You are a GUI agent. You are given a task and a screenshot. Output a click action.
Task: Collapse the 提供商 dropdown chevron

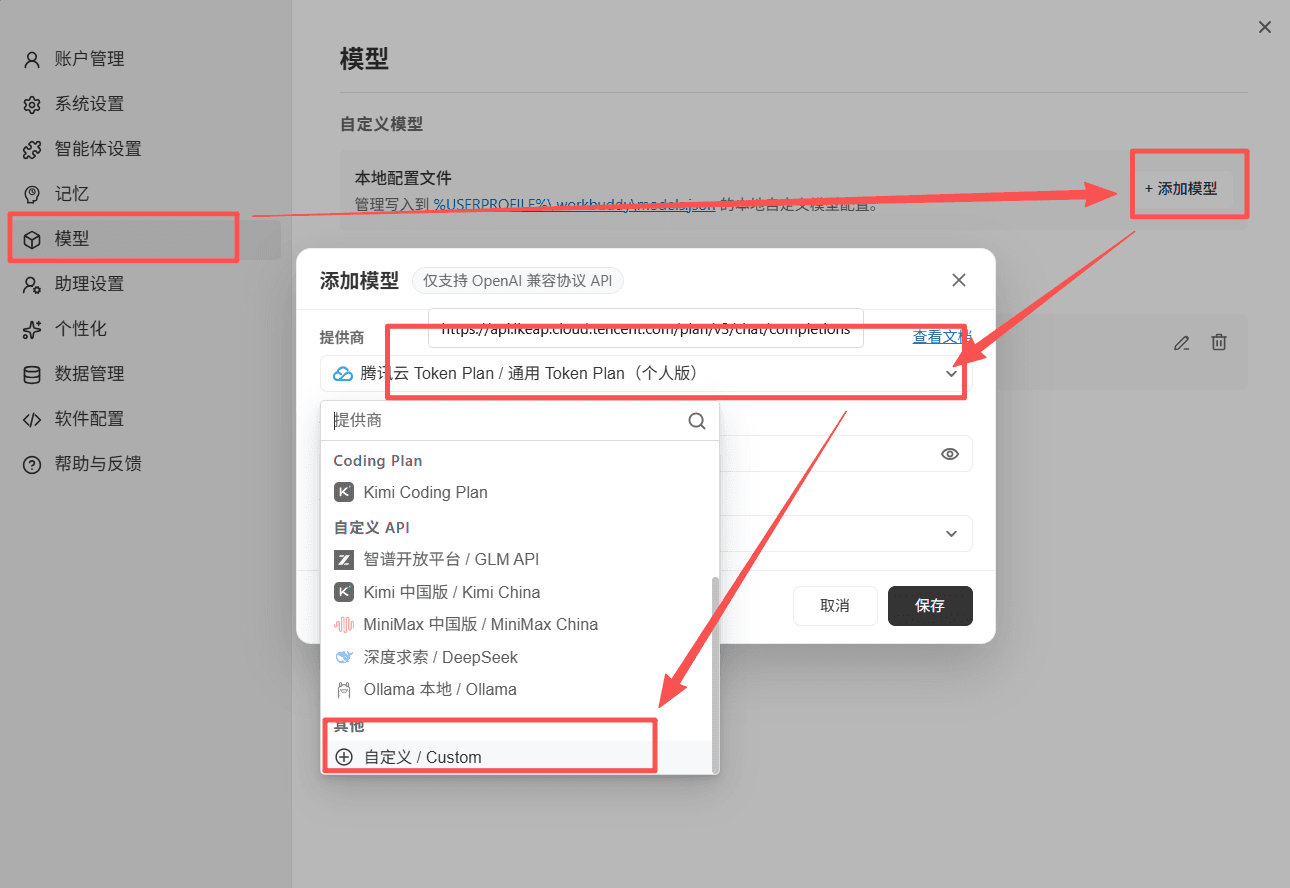coord(951,373)
